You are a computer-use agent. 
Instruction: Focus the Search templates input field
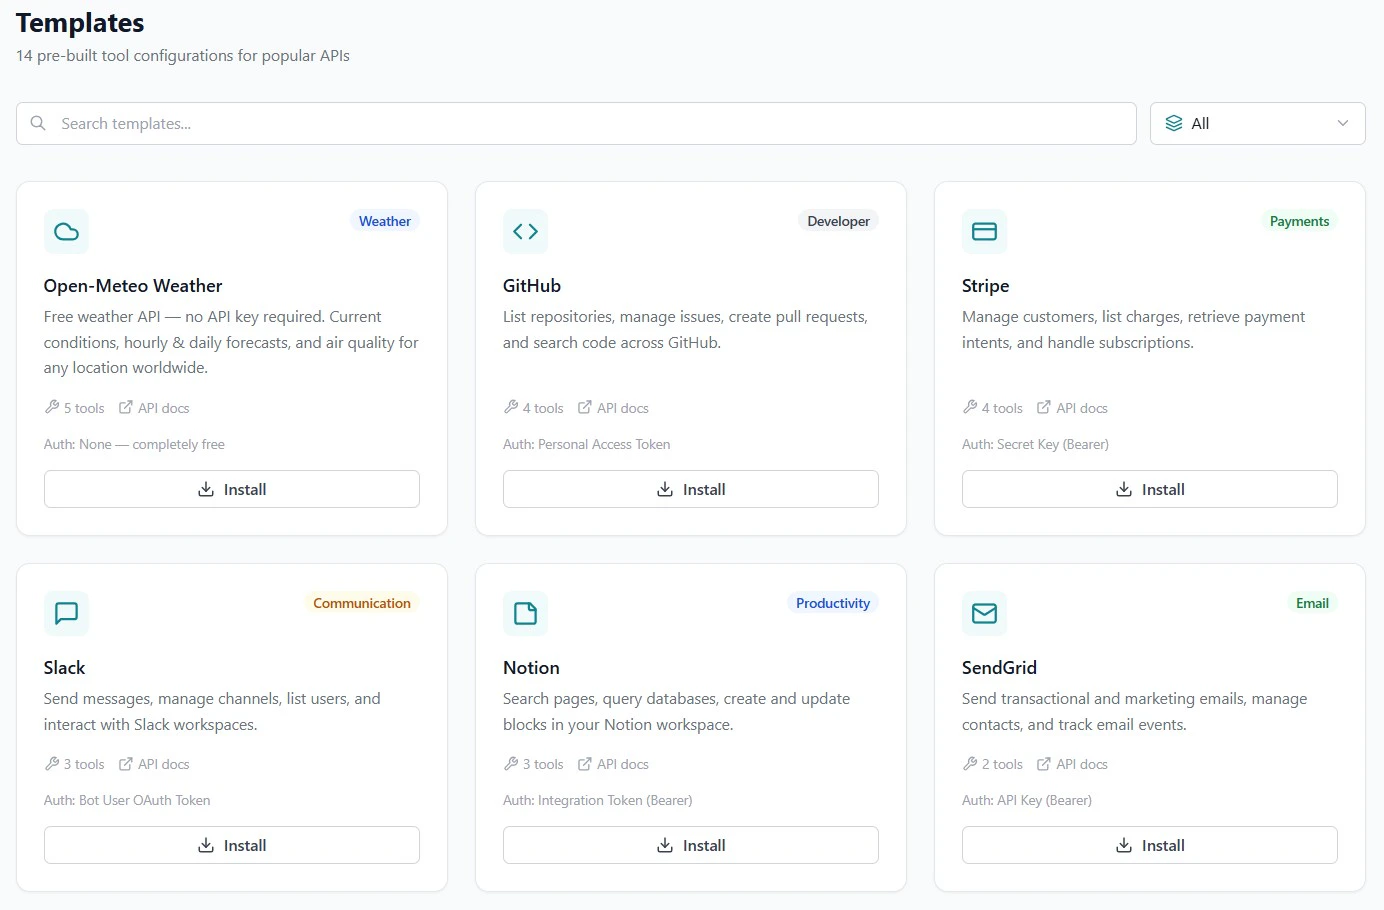pyautogui.click(x=576, y=123)
